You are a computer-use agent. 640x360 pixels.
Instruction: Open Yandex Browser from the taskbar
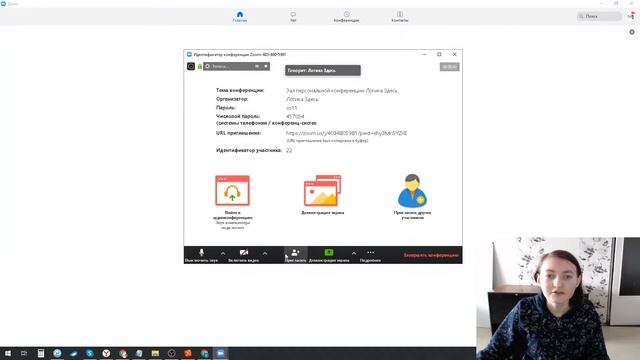(x=106, y=353)
